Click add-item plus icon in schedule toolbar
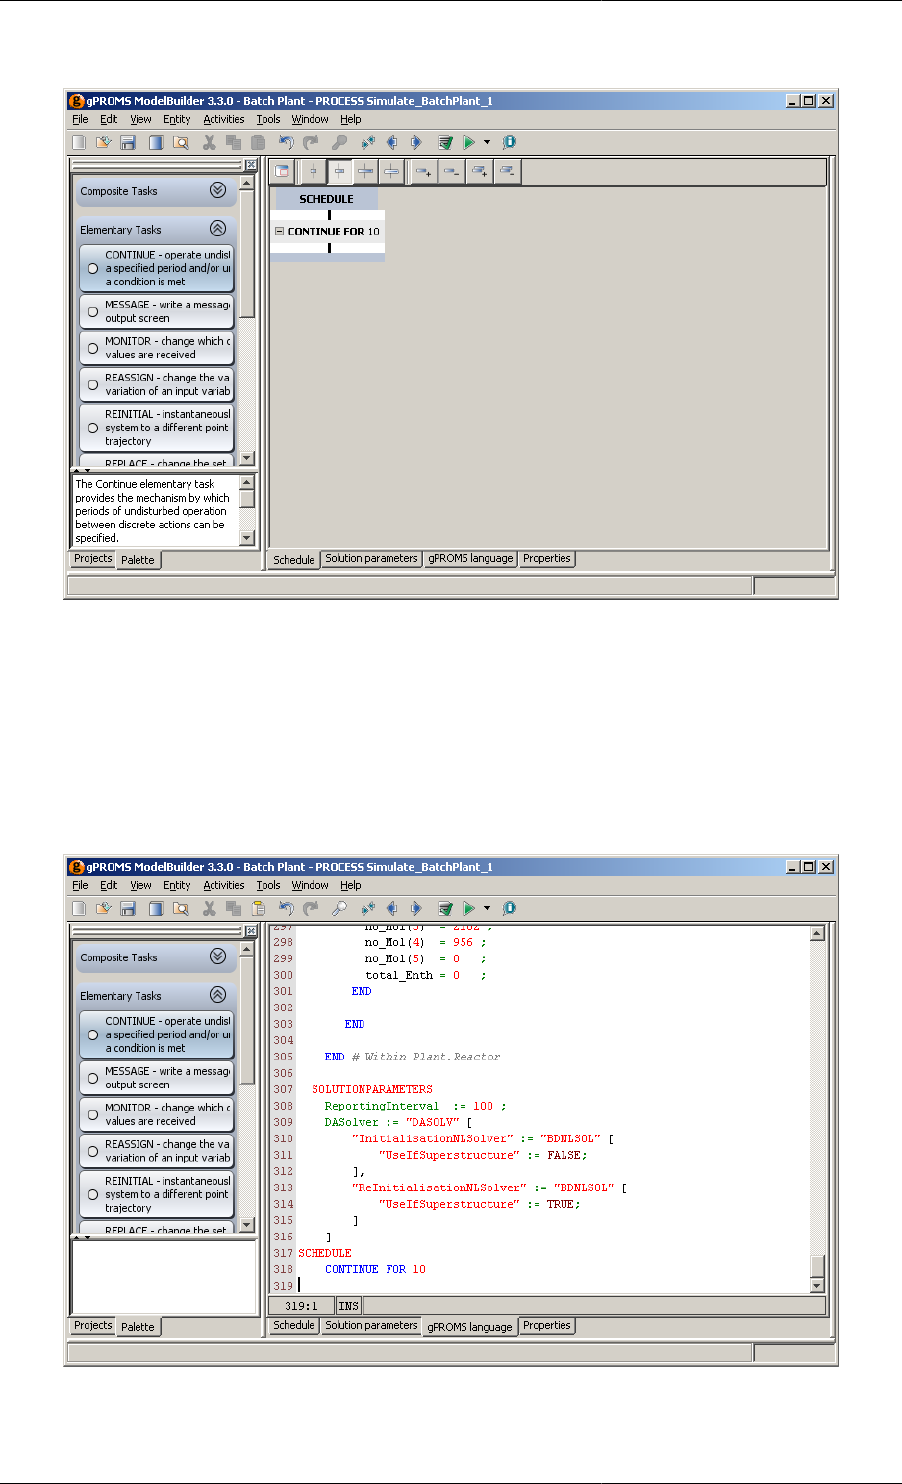902x1484 pixels. pyautogui.click(x=423, y=172)
